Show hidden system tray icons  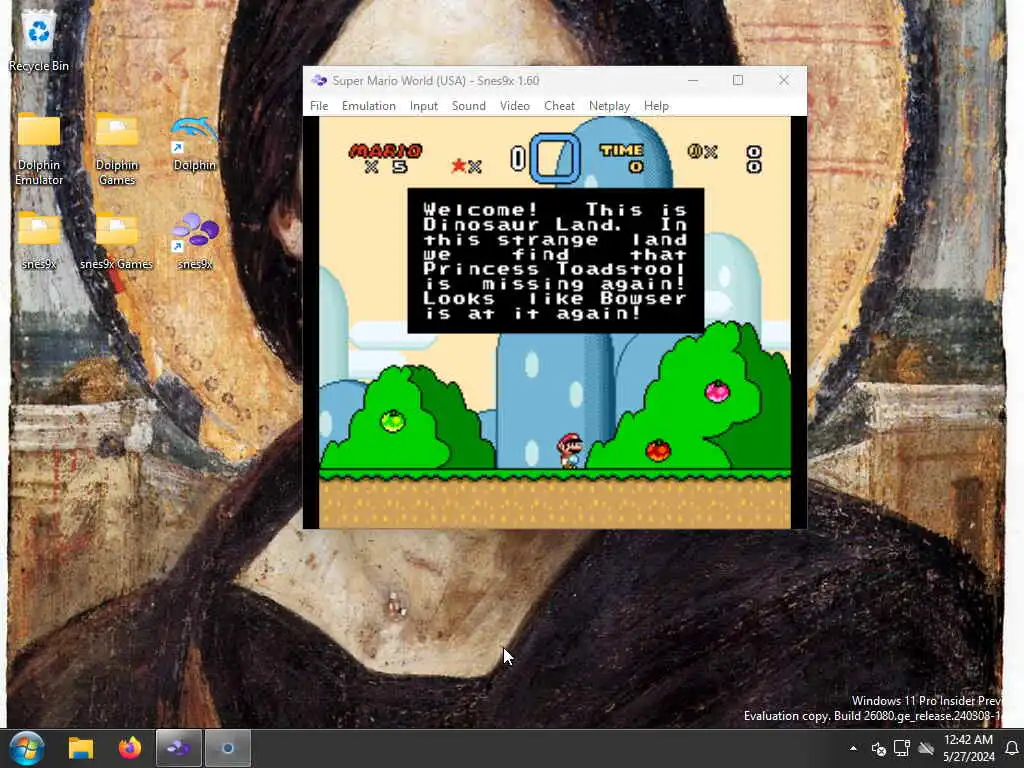click(x=853, y=748)
